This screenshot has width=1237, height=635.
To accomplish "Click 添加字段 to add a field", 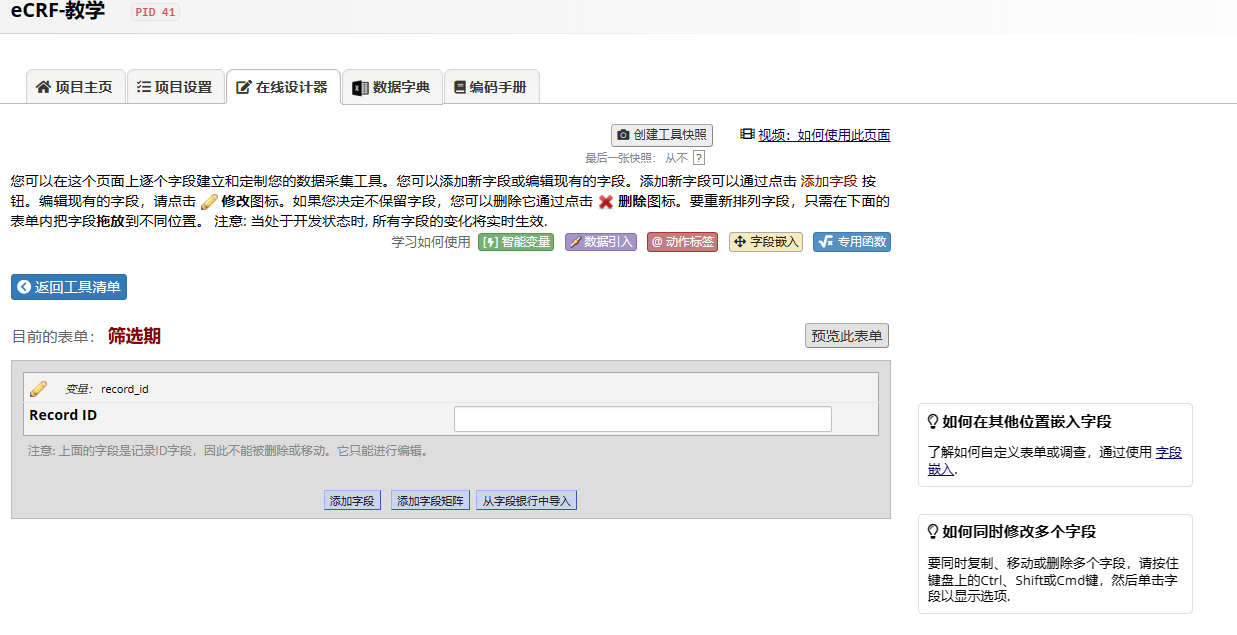I will pos(352,499).
